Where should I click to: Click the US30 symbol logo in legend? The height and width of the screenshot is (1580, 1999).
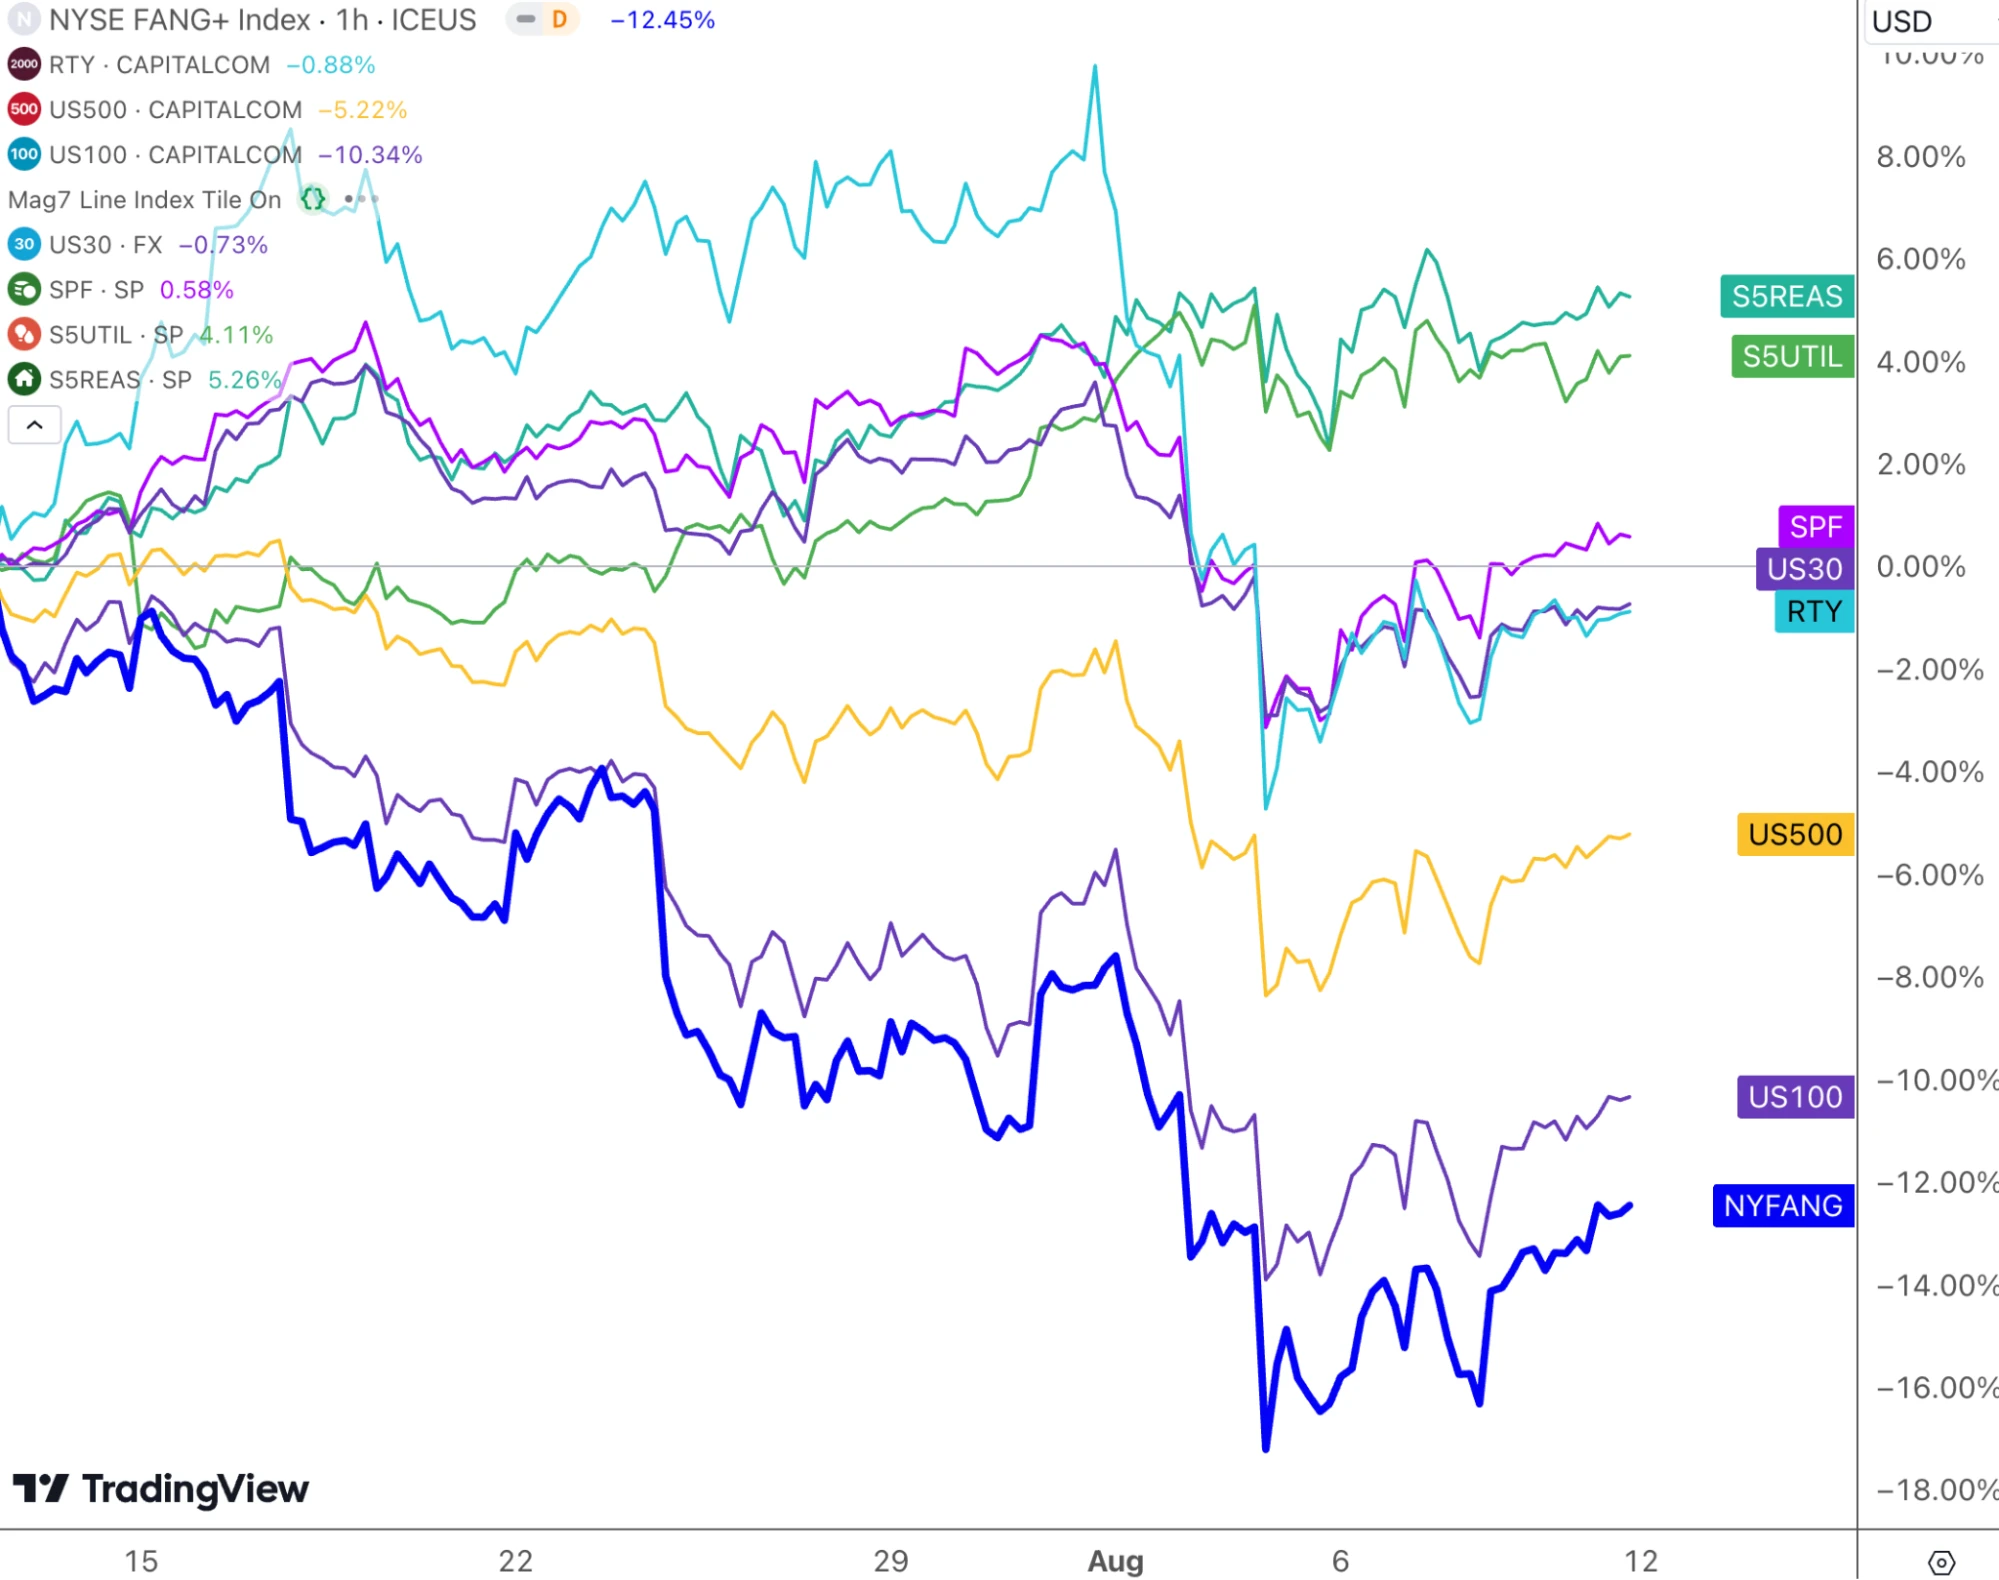[24, 245]
